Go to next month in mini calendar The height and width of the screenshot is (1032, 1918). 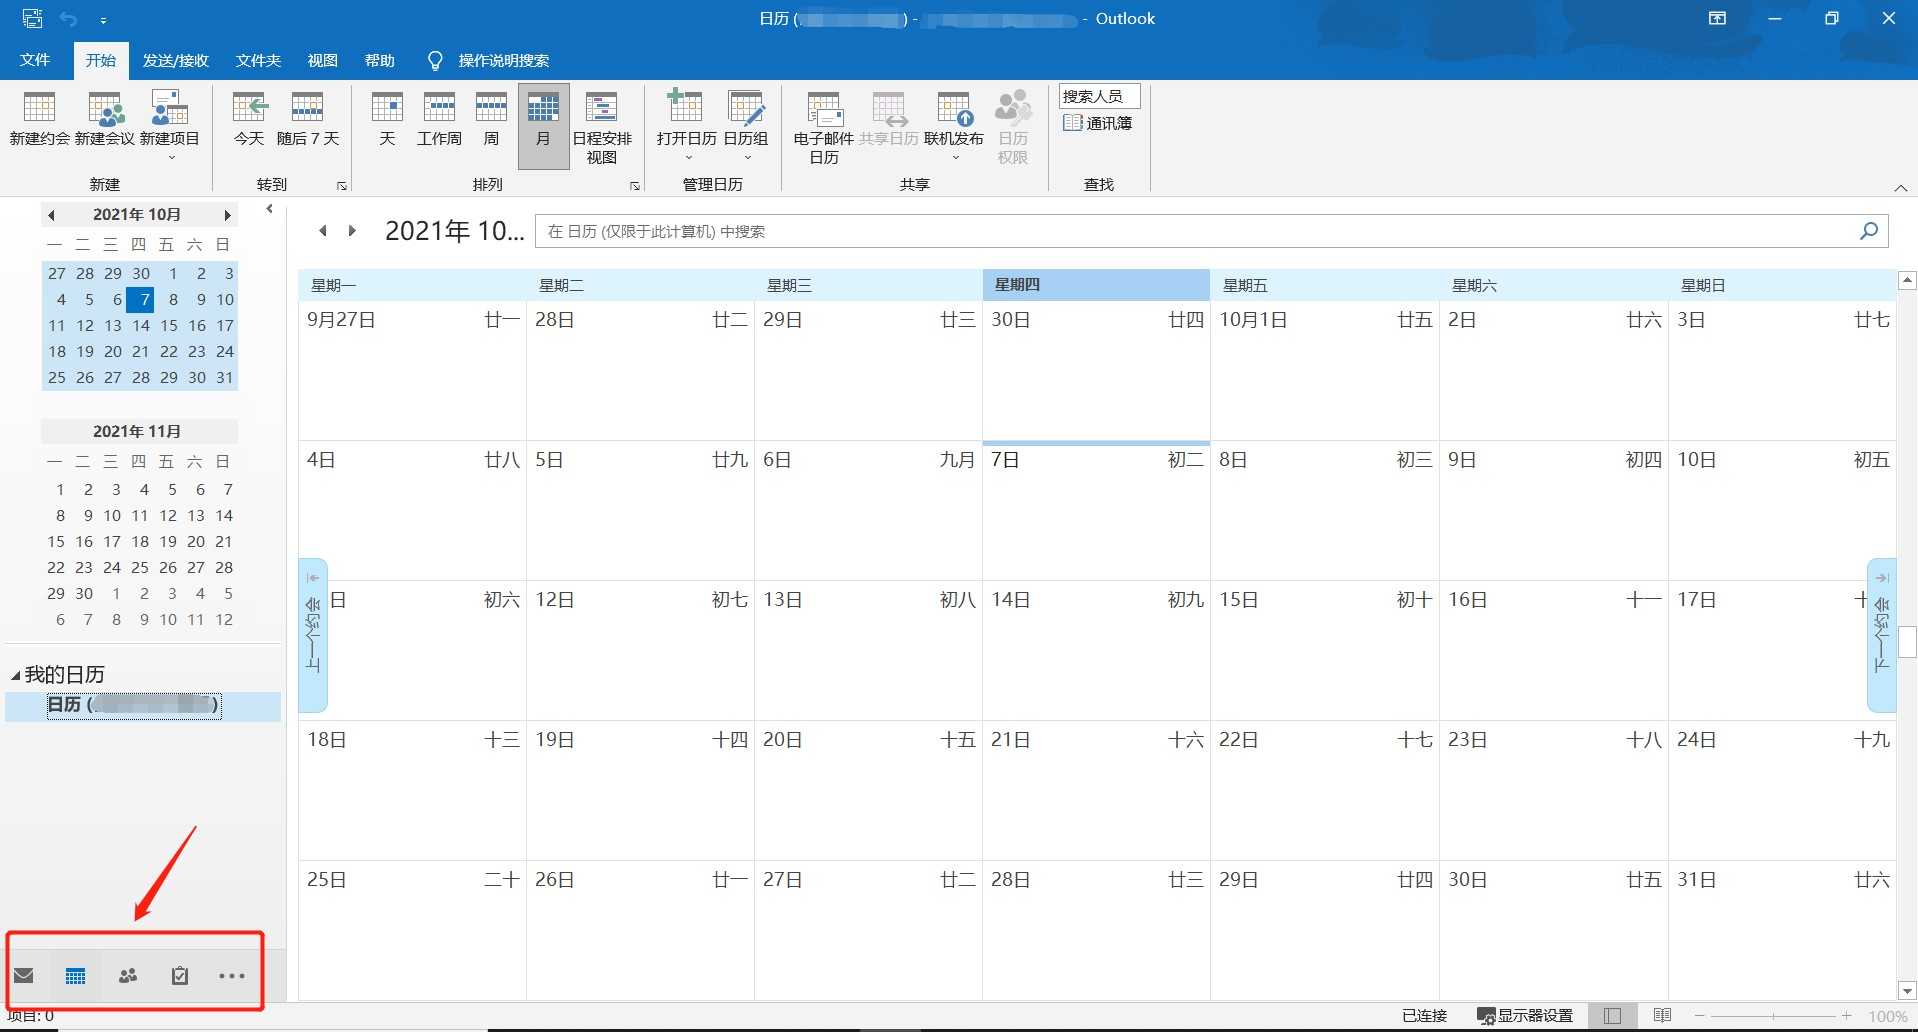(227, 215)
